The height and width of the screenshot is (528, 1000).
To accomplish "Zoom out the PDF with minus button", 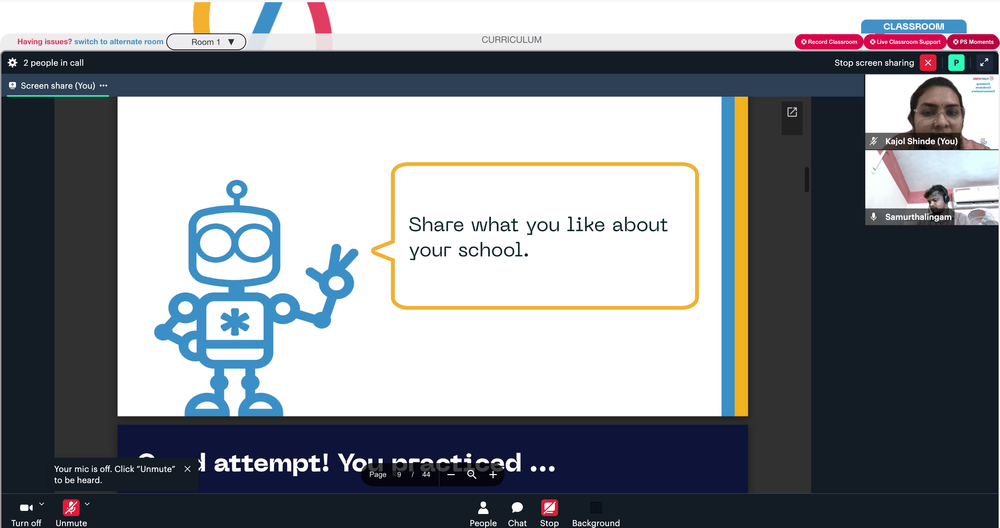I will 451,474.
